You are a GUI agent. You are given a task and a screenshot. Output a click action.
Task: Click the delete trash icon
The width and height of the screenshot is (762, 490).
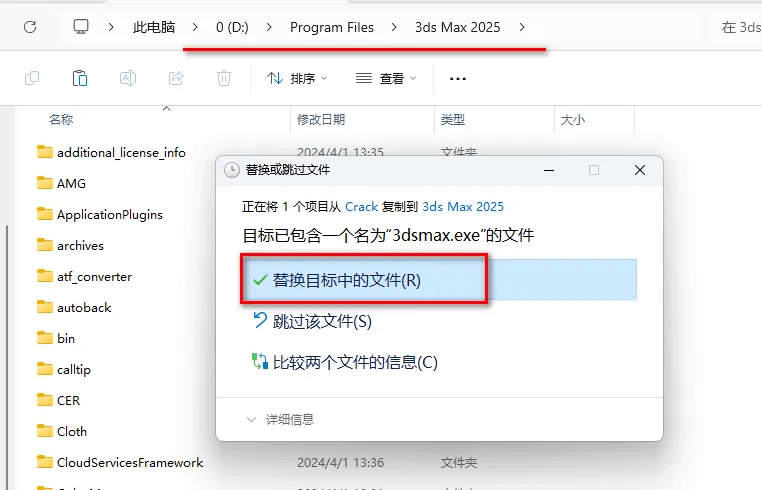click(x=224, y=78)
